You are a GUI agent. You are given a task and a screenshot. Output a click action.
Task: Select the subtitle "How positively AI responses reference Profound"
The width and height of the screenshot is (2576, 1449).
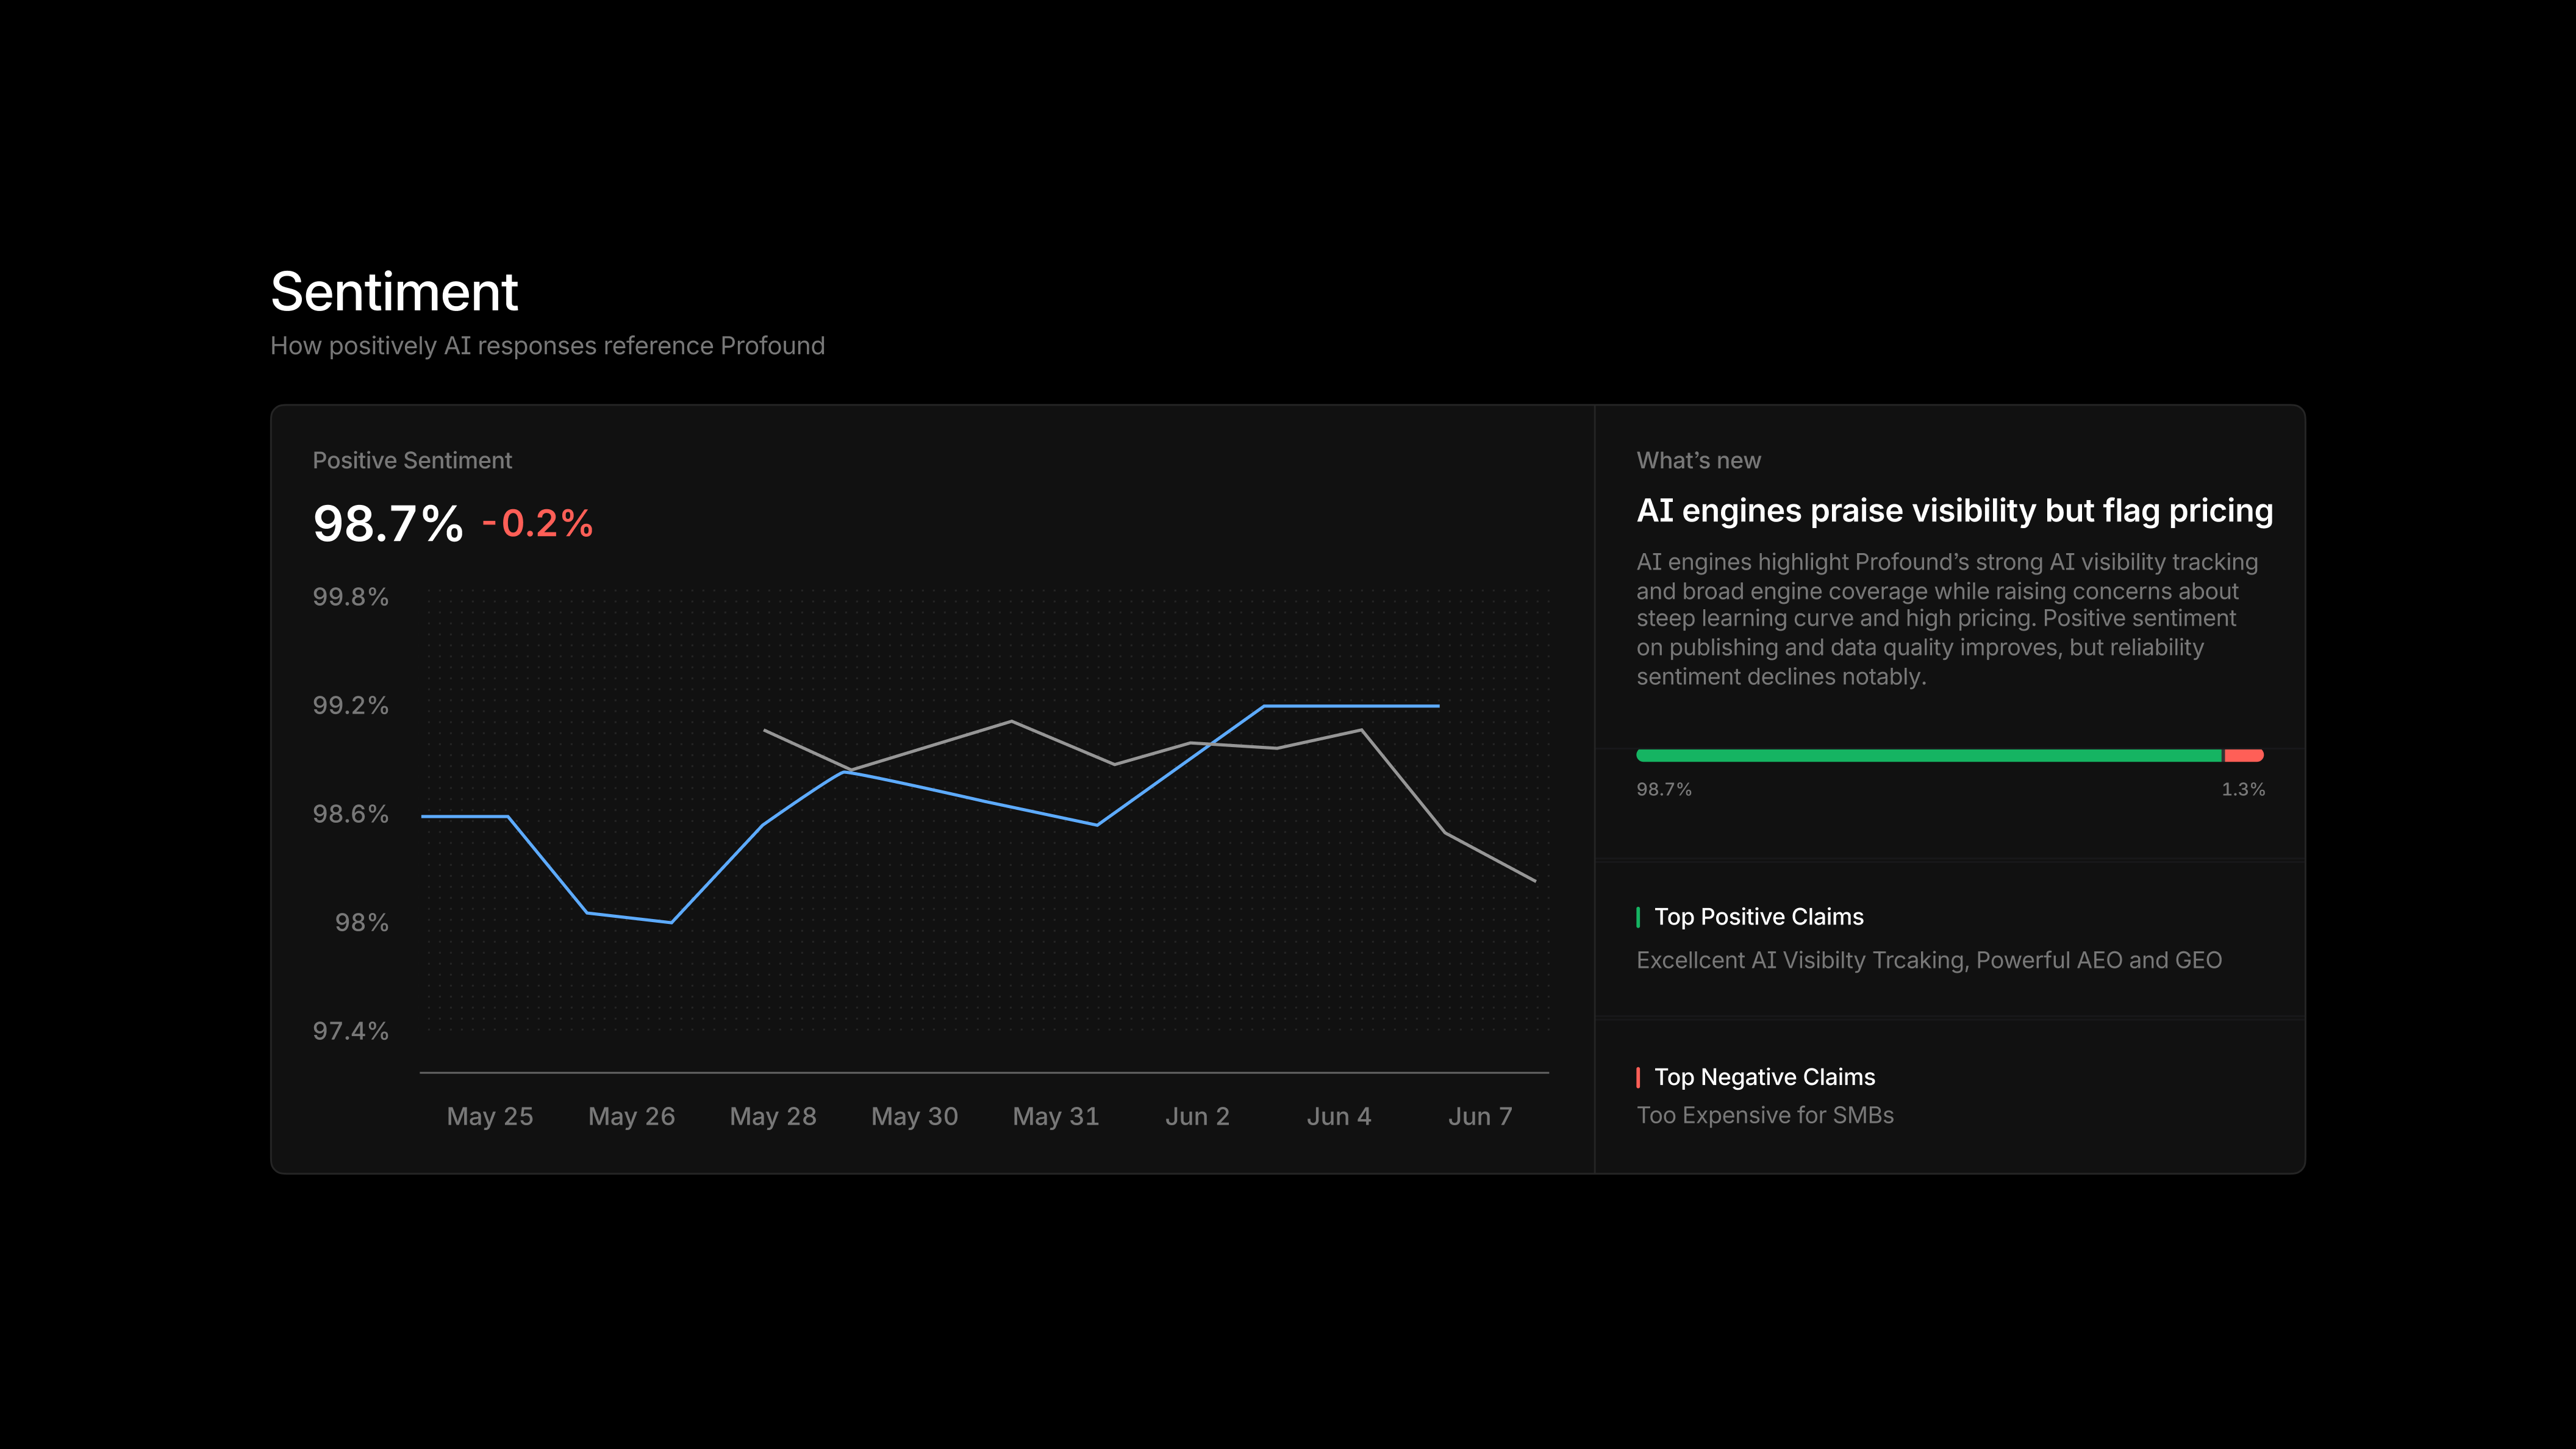pos(547,346)
